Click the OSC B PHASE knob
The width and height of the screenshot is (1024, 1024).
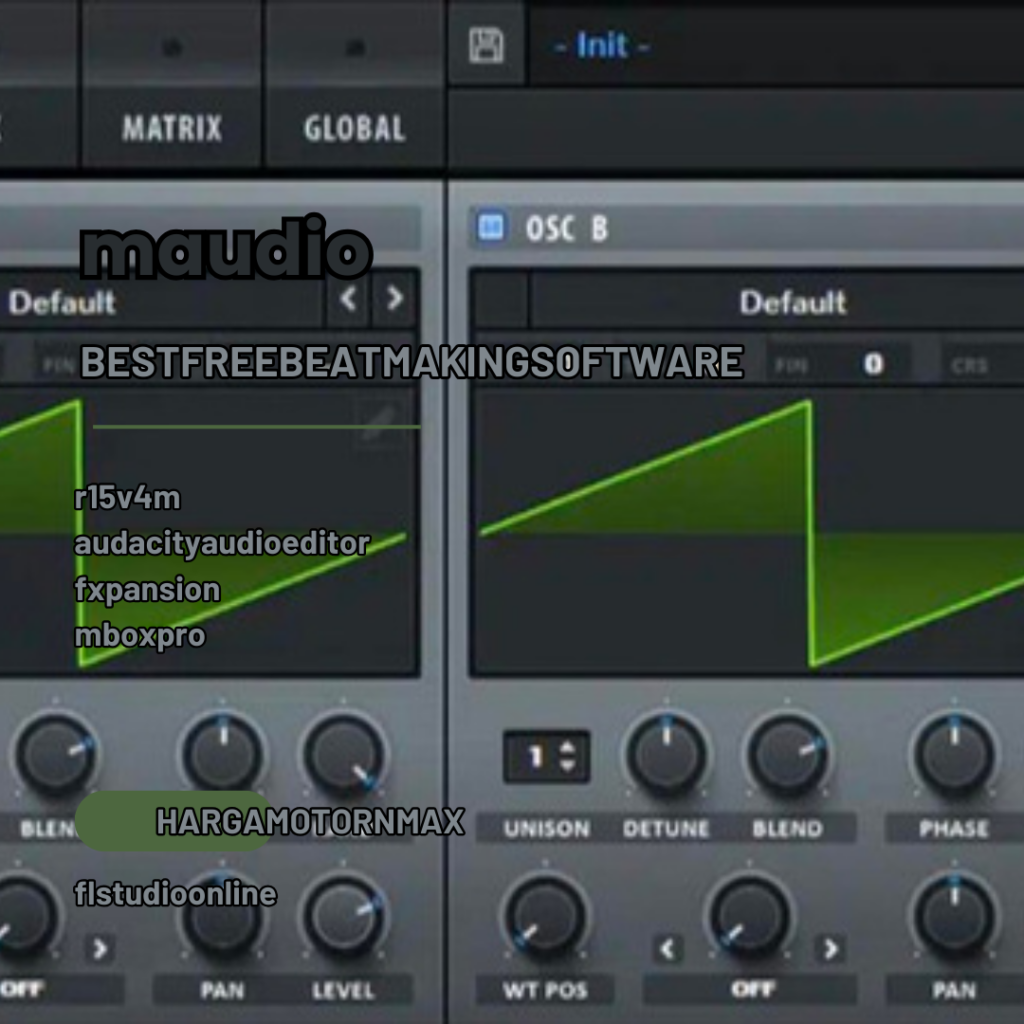(x=954, y=755)
